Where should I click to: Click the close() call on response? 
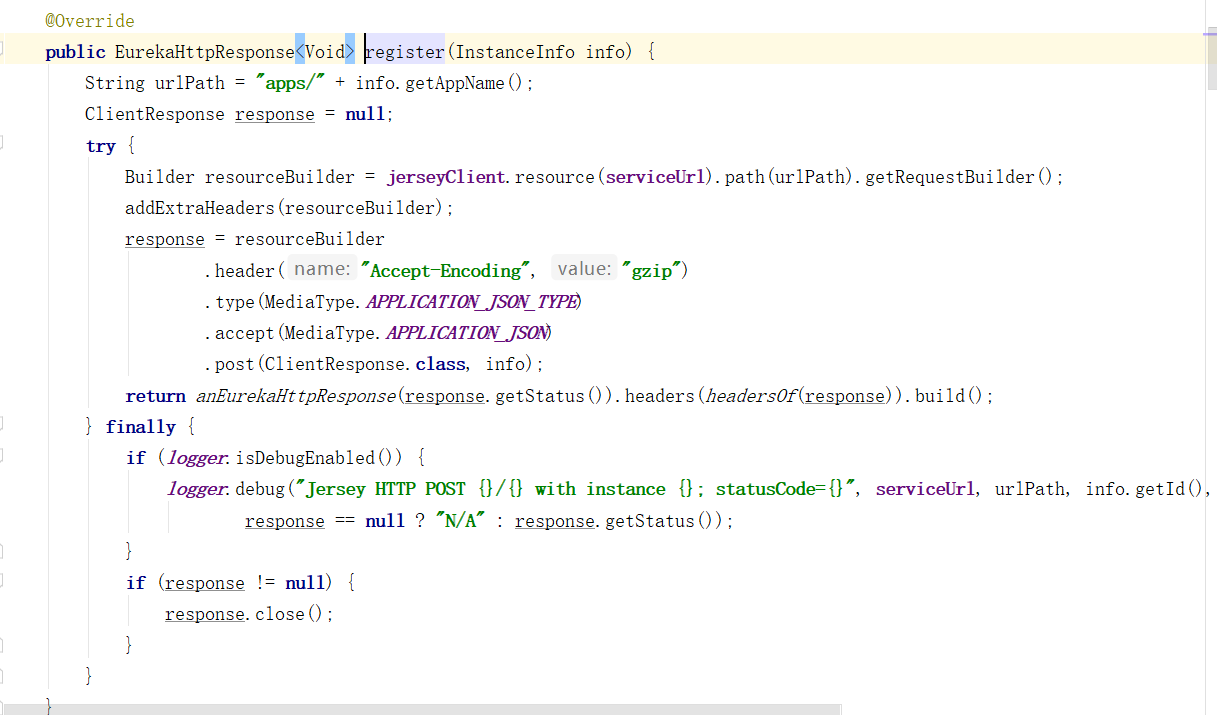289,614
